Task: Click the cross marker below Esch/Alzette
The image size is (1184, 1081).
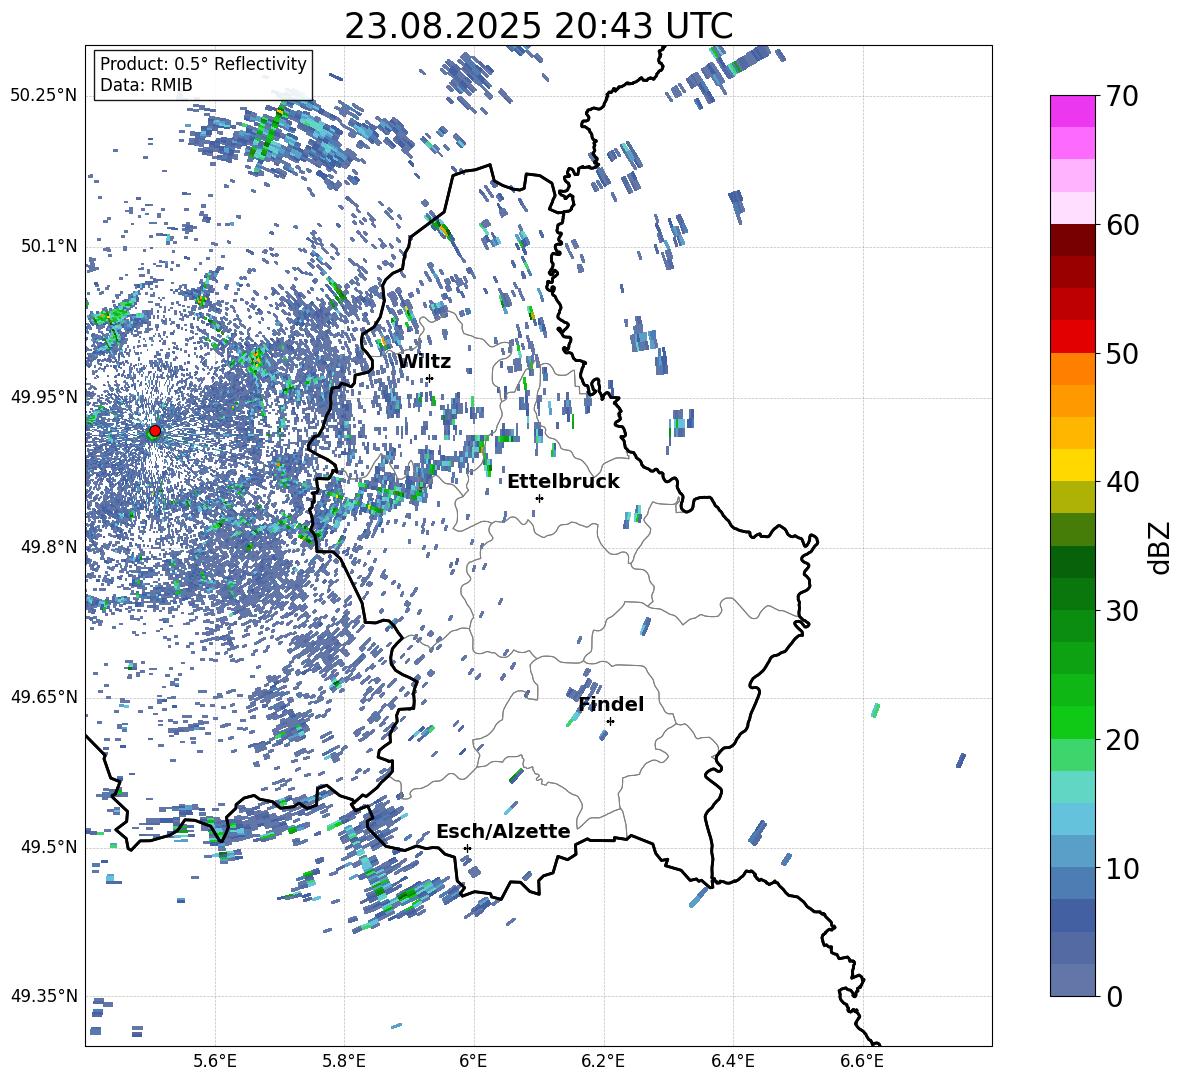Action: tap(467, 848)
